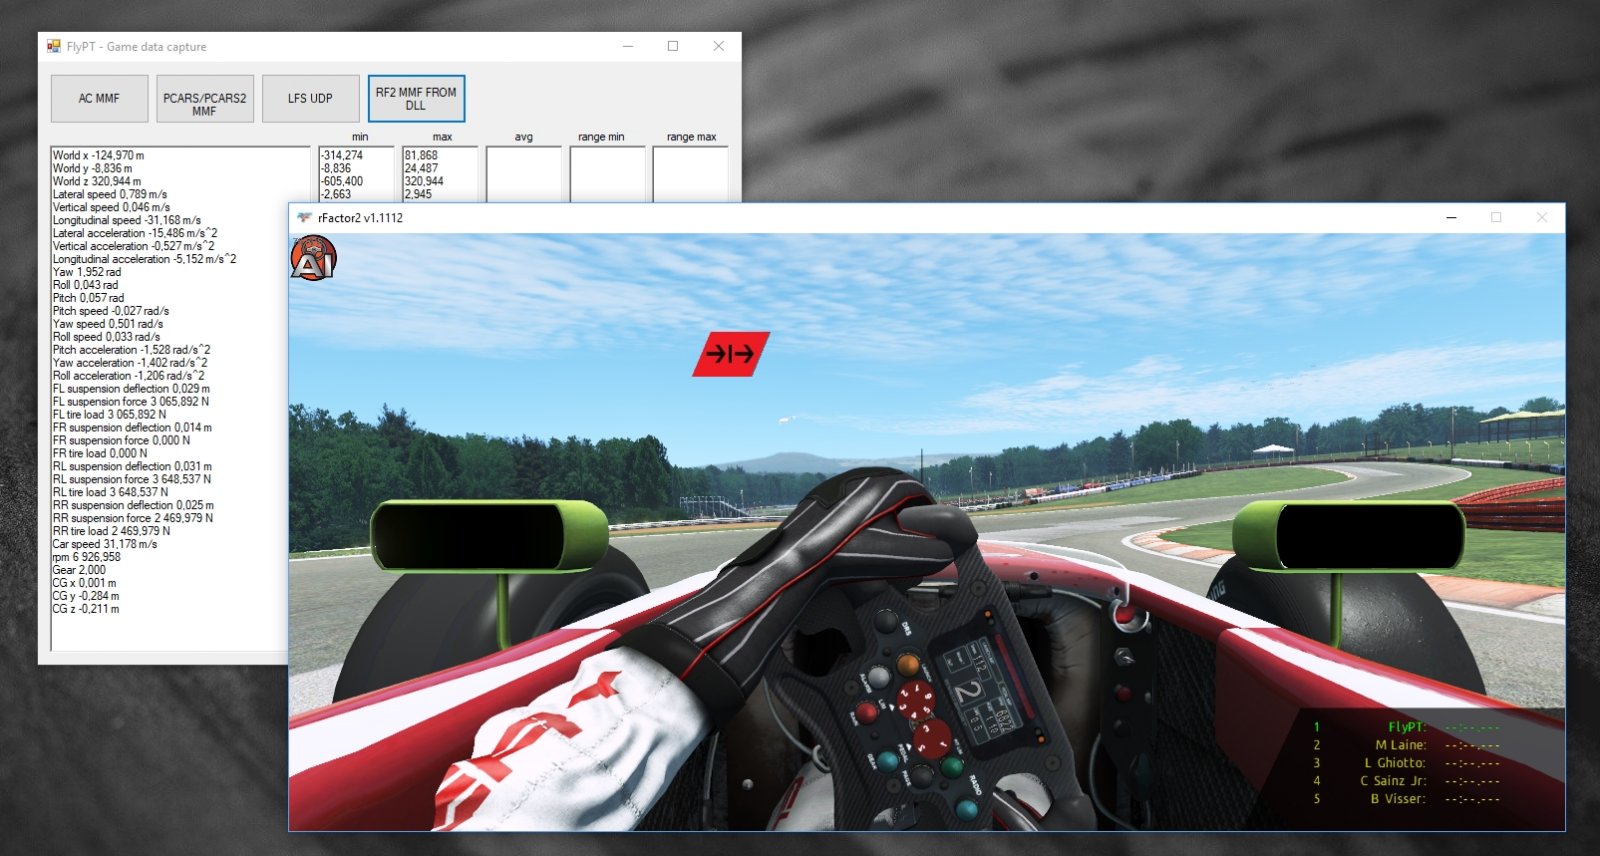Click the avg values box
The height and width of the screenshot is (856, 1600).
tap(524, 174)
